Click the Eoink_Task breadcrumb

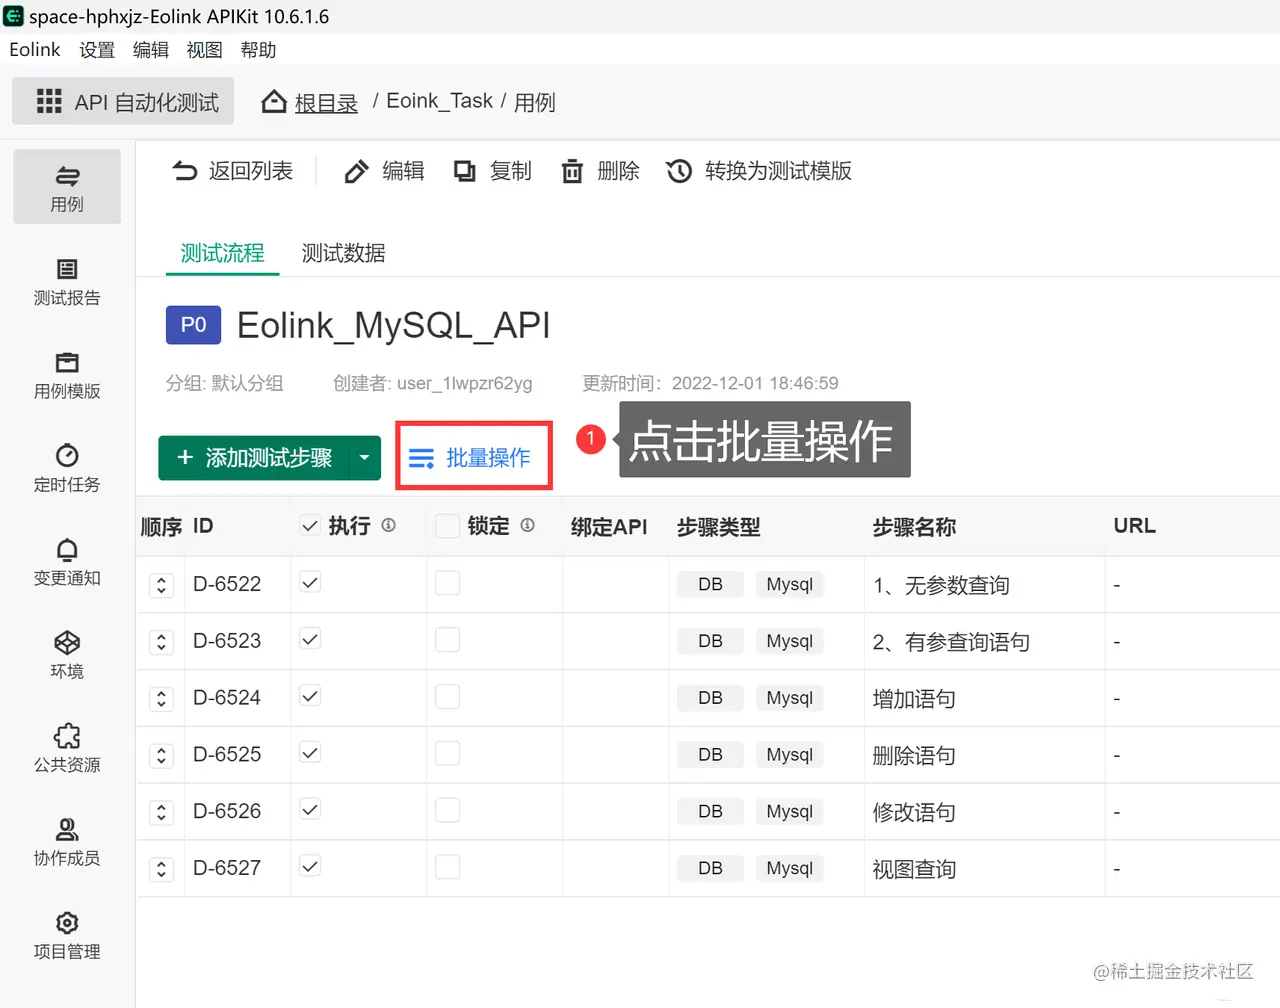point(440,101)
